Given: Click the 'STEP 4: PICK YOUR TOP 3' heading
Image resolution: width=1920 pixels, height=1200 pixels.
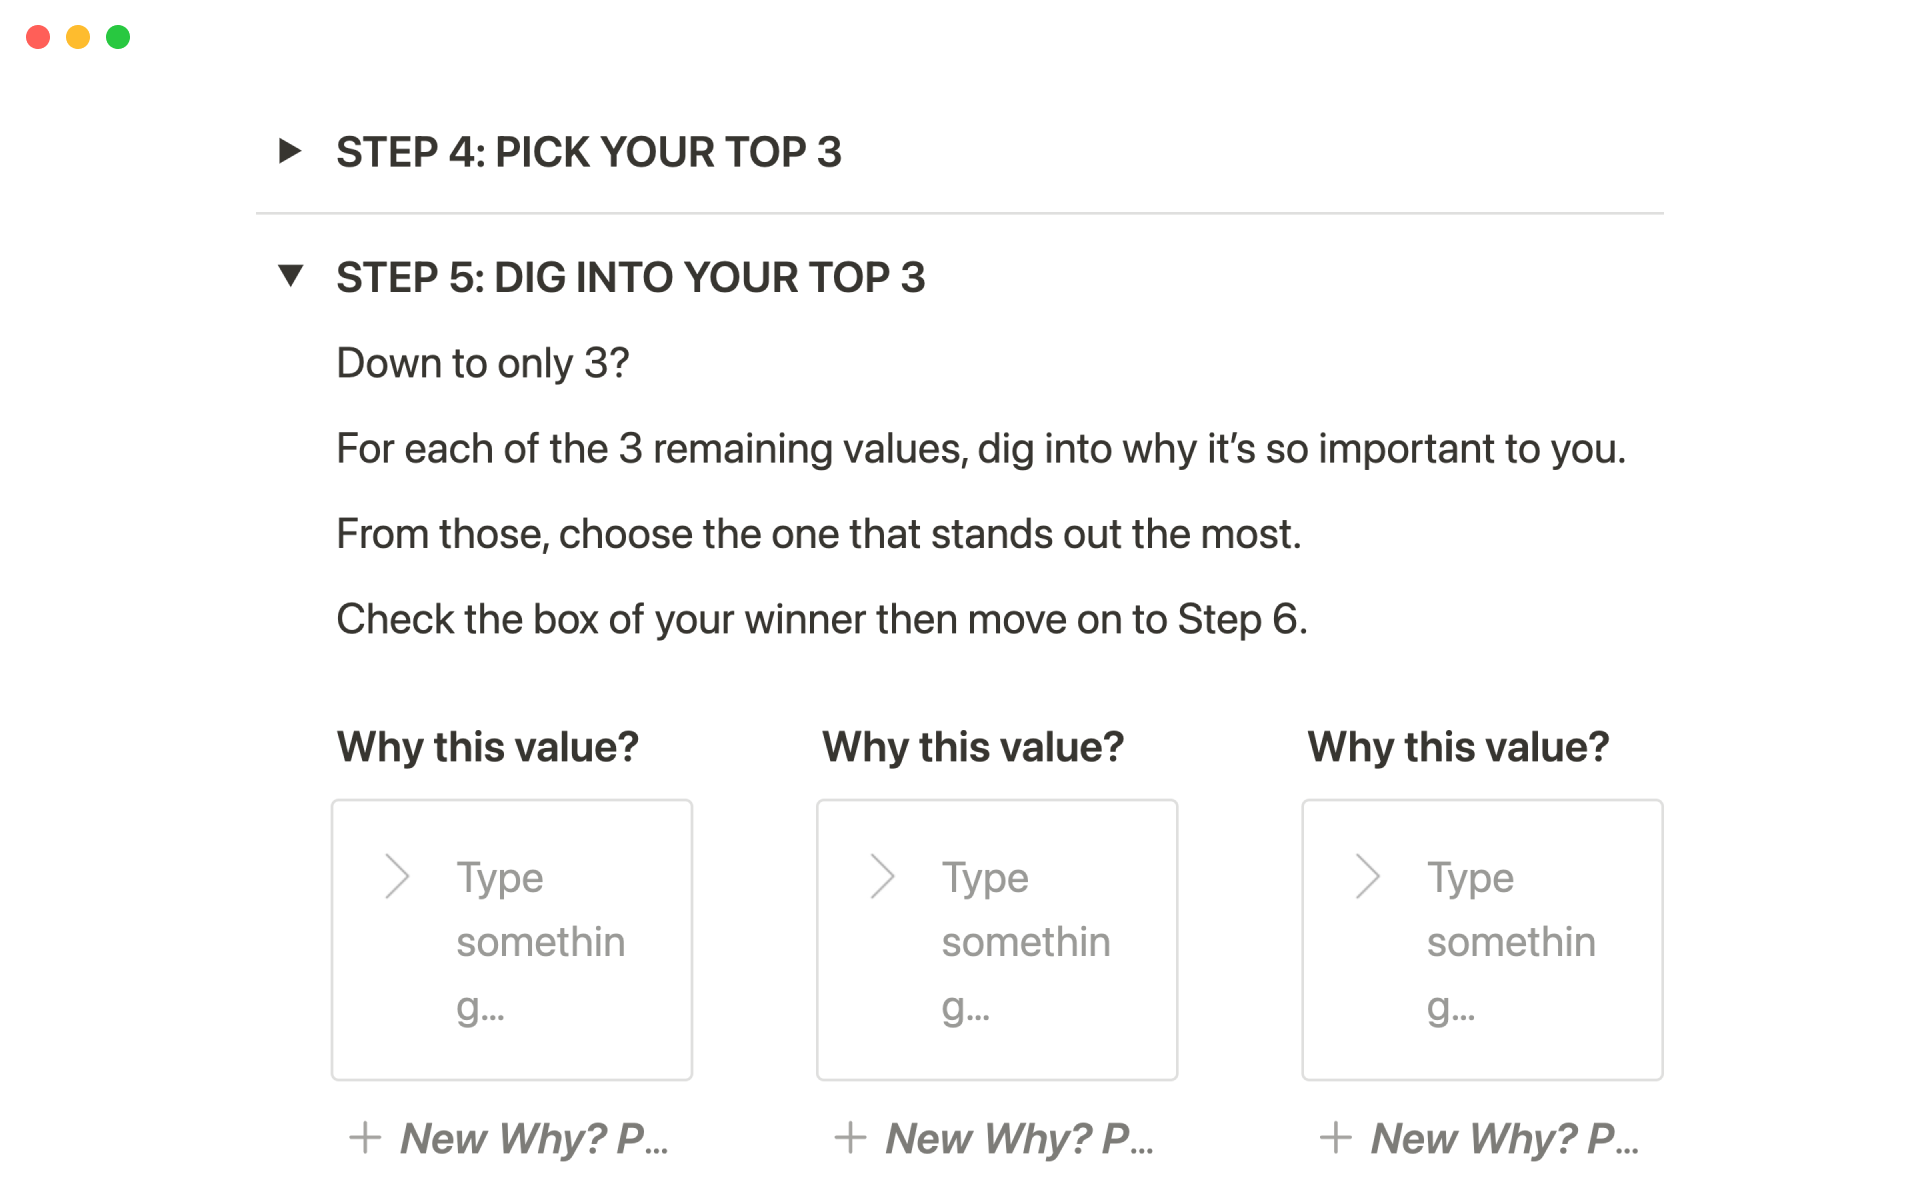Looking at the screenshot, I should tap(588, 152).
